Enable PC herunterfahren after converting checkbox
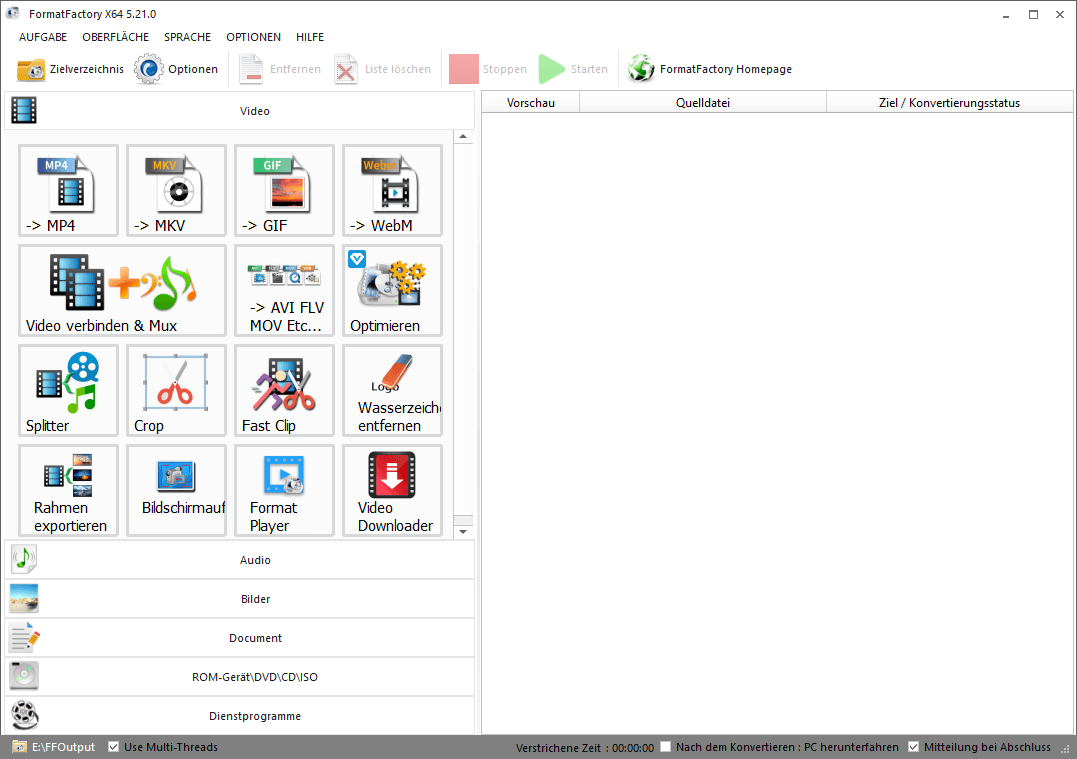Image resolution: width=1077 pixels, height=759 pixels. coord(666,747)
